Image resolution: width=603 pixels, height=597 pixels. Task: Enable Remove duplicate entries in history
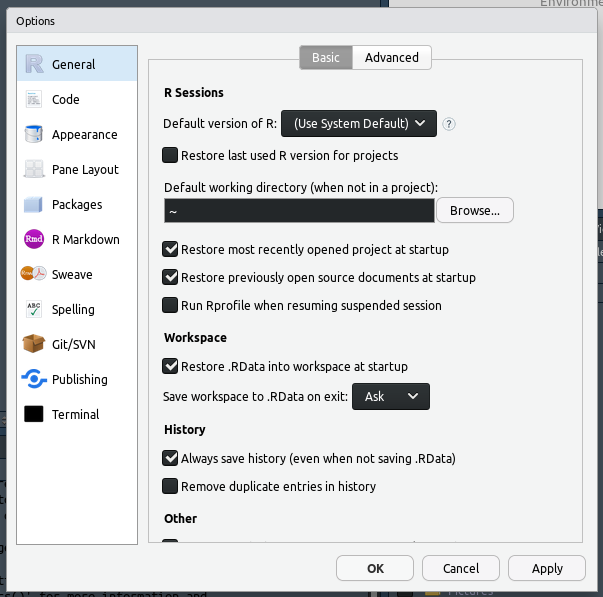point(170,486)
